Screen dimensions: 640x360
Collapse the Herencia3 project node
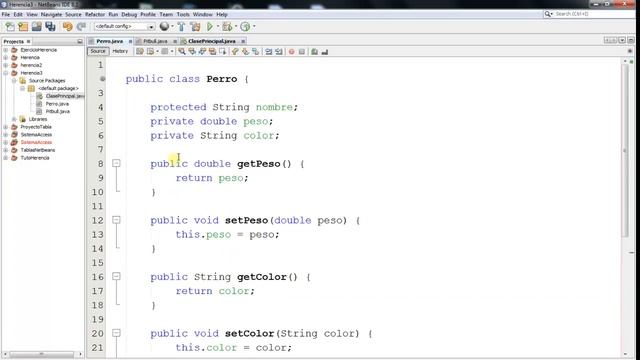coord(6,73)
